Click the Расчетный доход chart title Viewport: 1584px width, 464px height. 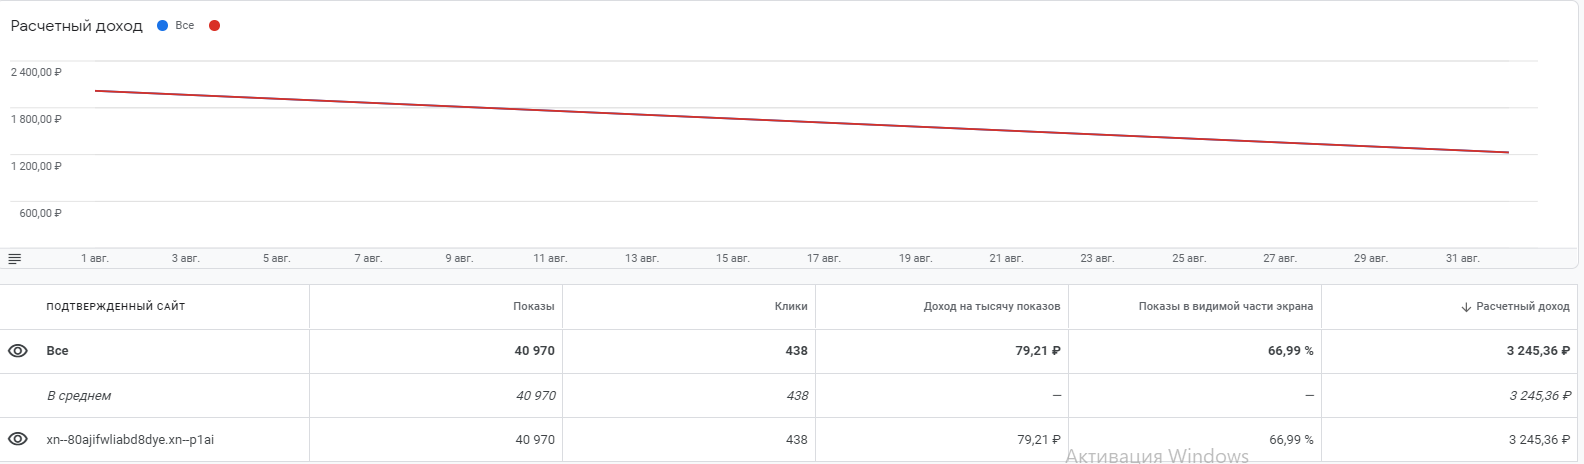(x=76, y=26)
